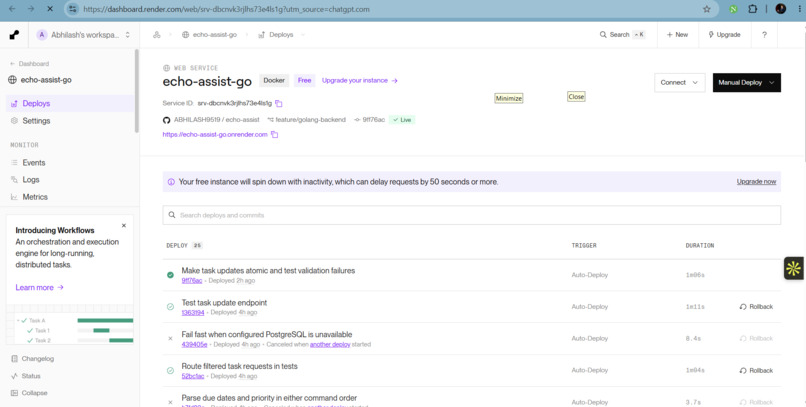Open commit link 1363194
This screenshot has height=407, width=806.
point(193,312)
